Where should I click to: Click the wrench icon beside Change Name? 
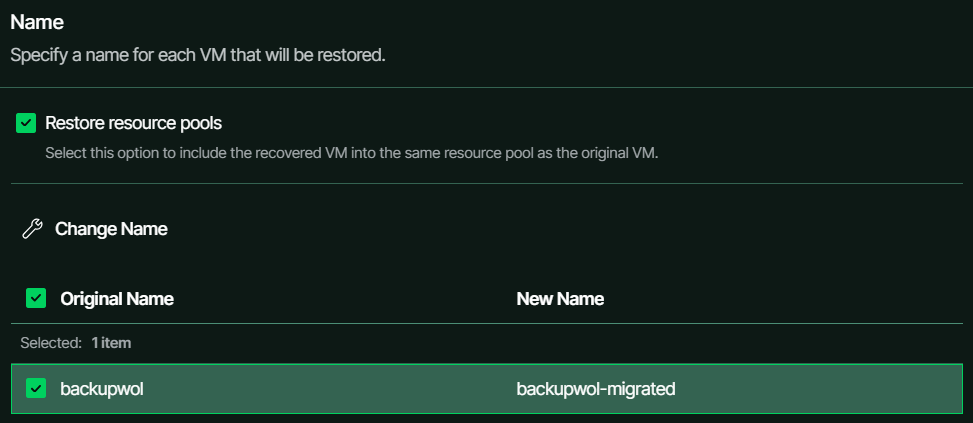[32, 229]
